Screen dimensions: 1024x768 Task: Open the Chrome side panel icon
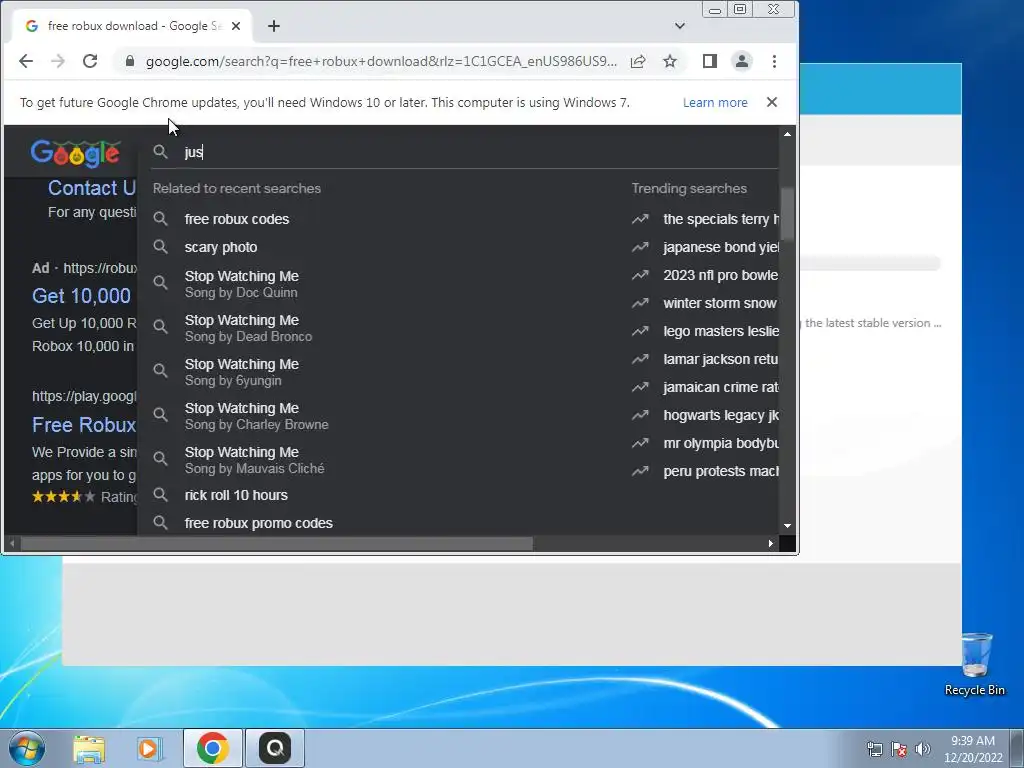click(710, 61)
